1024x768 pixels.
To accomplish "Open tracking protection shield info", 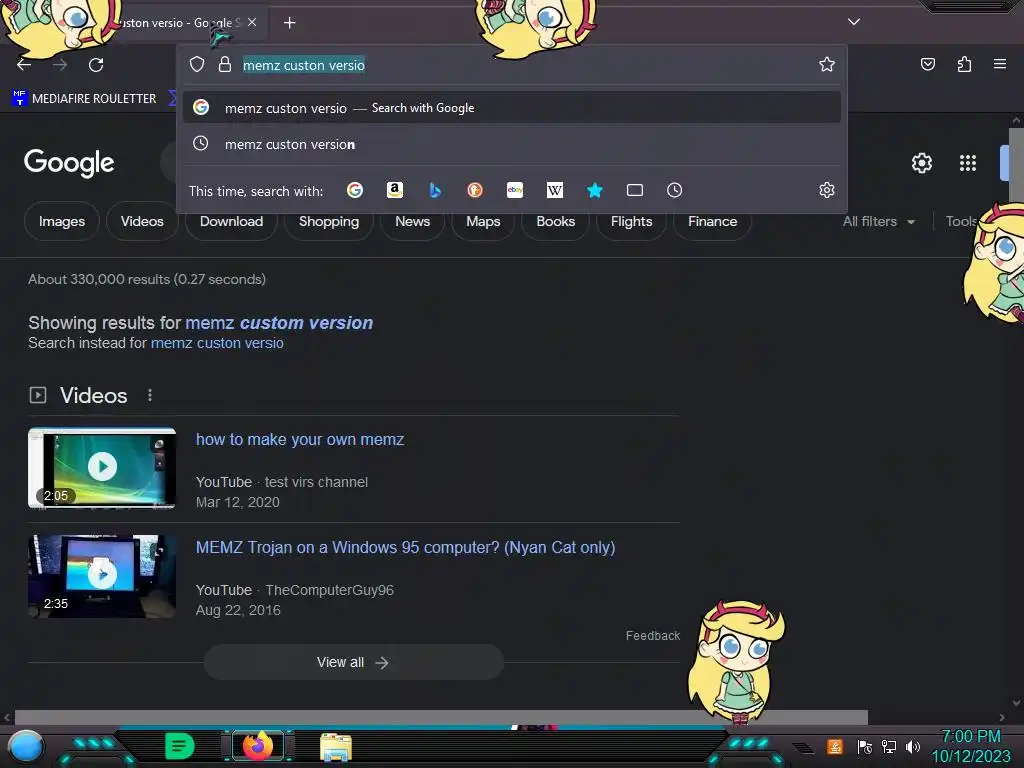I will coord(197,64).
